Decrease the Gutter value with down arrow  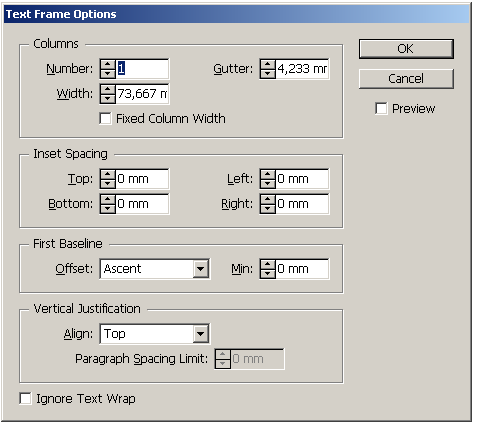[268, 73]
